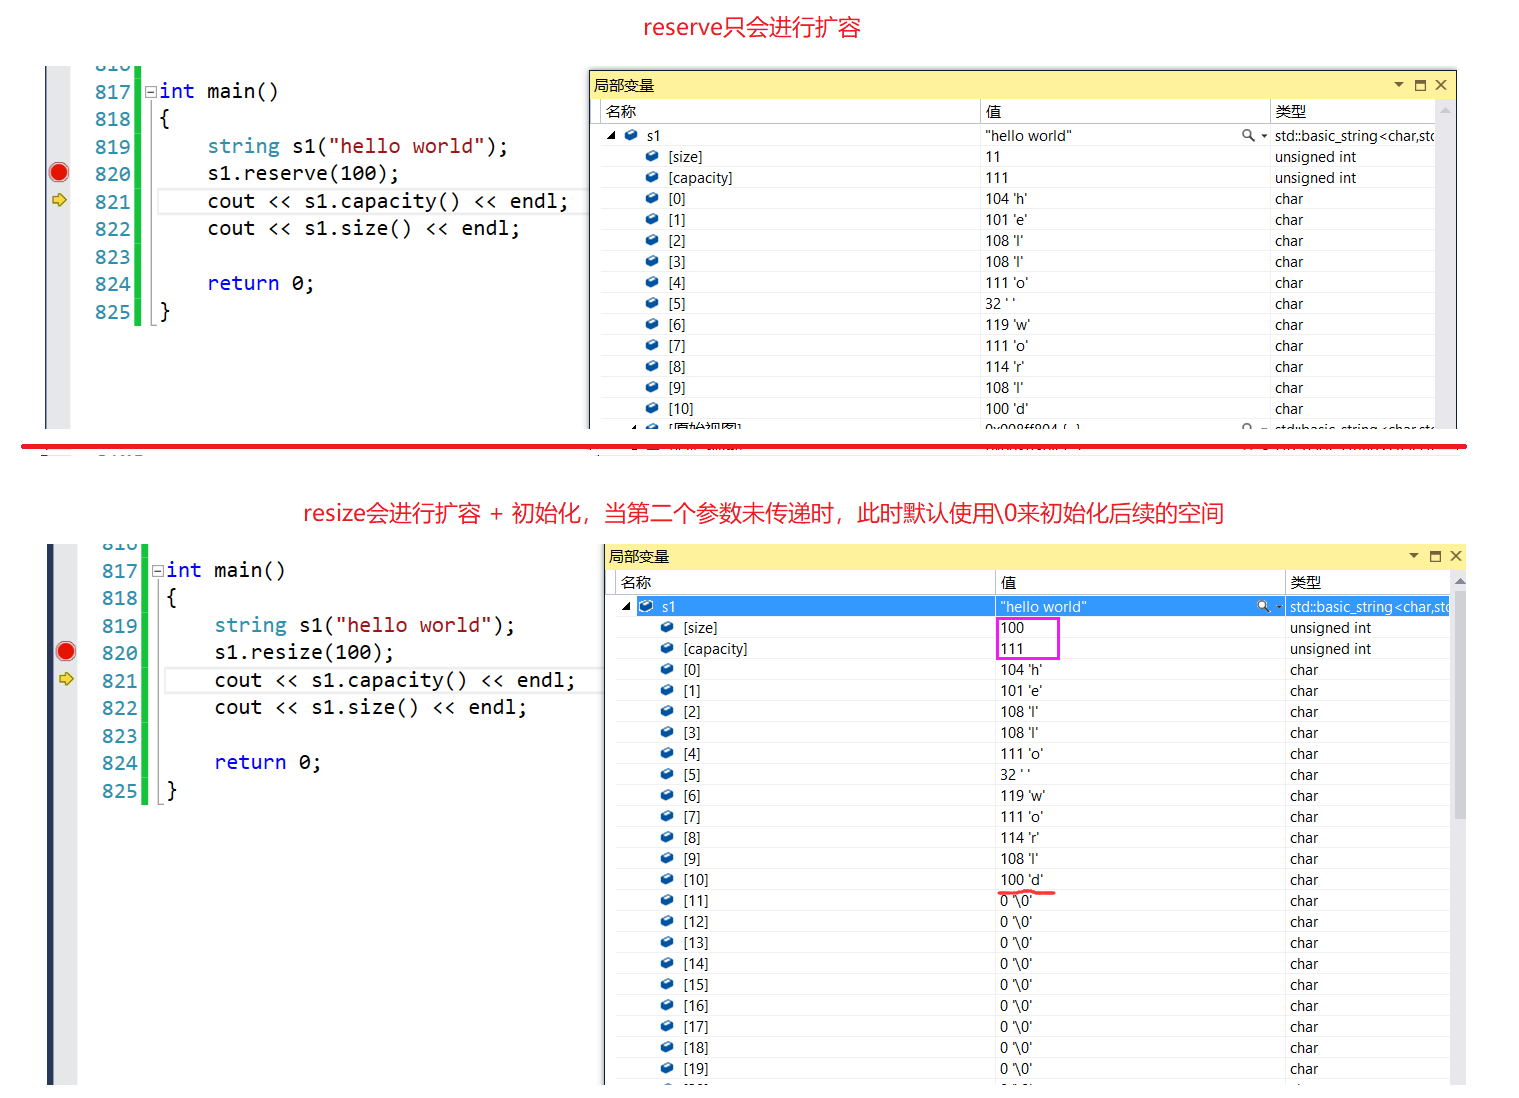The height and width of the screenshot is (1098, 1519).
Task: Toggle breakpoint on line 820 in lower editor
Action: pyautogui.click(x=66, y=651)
